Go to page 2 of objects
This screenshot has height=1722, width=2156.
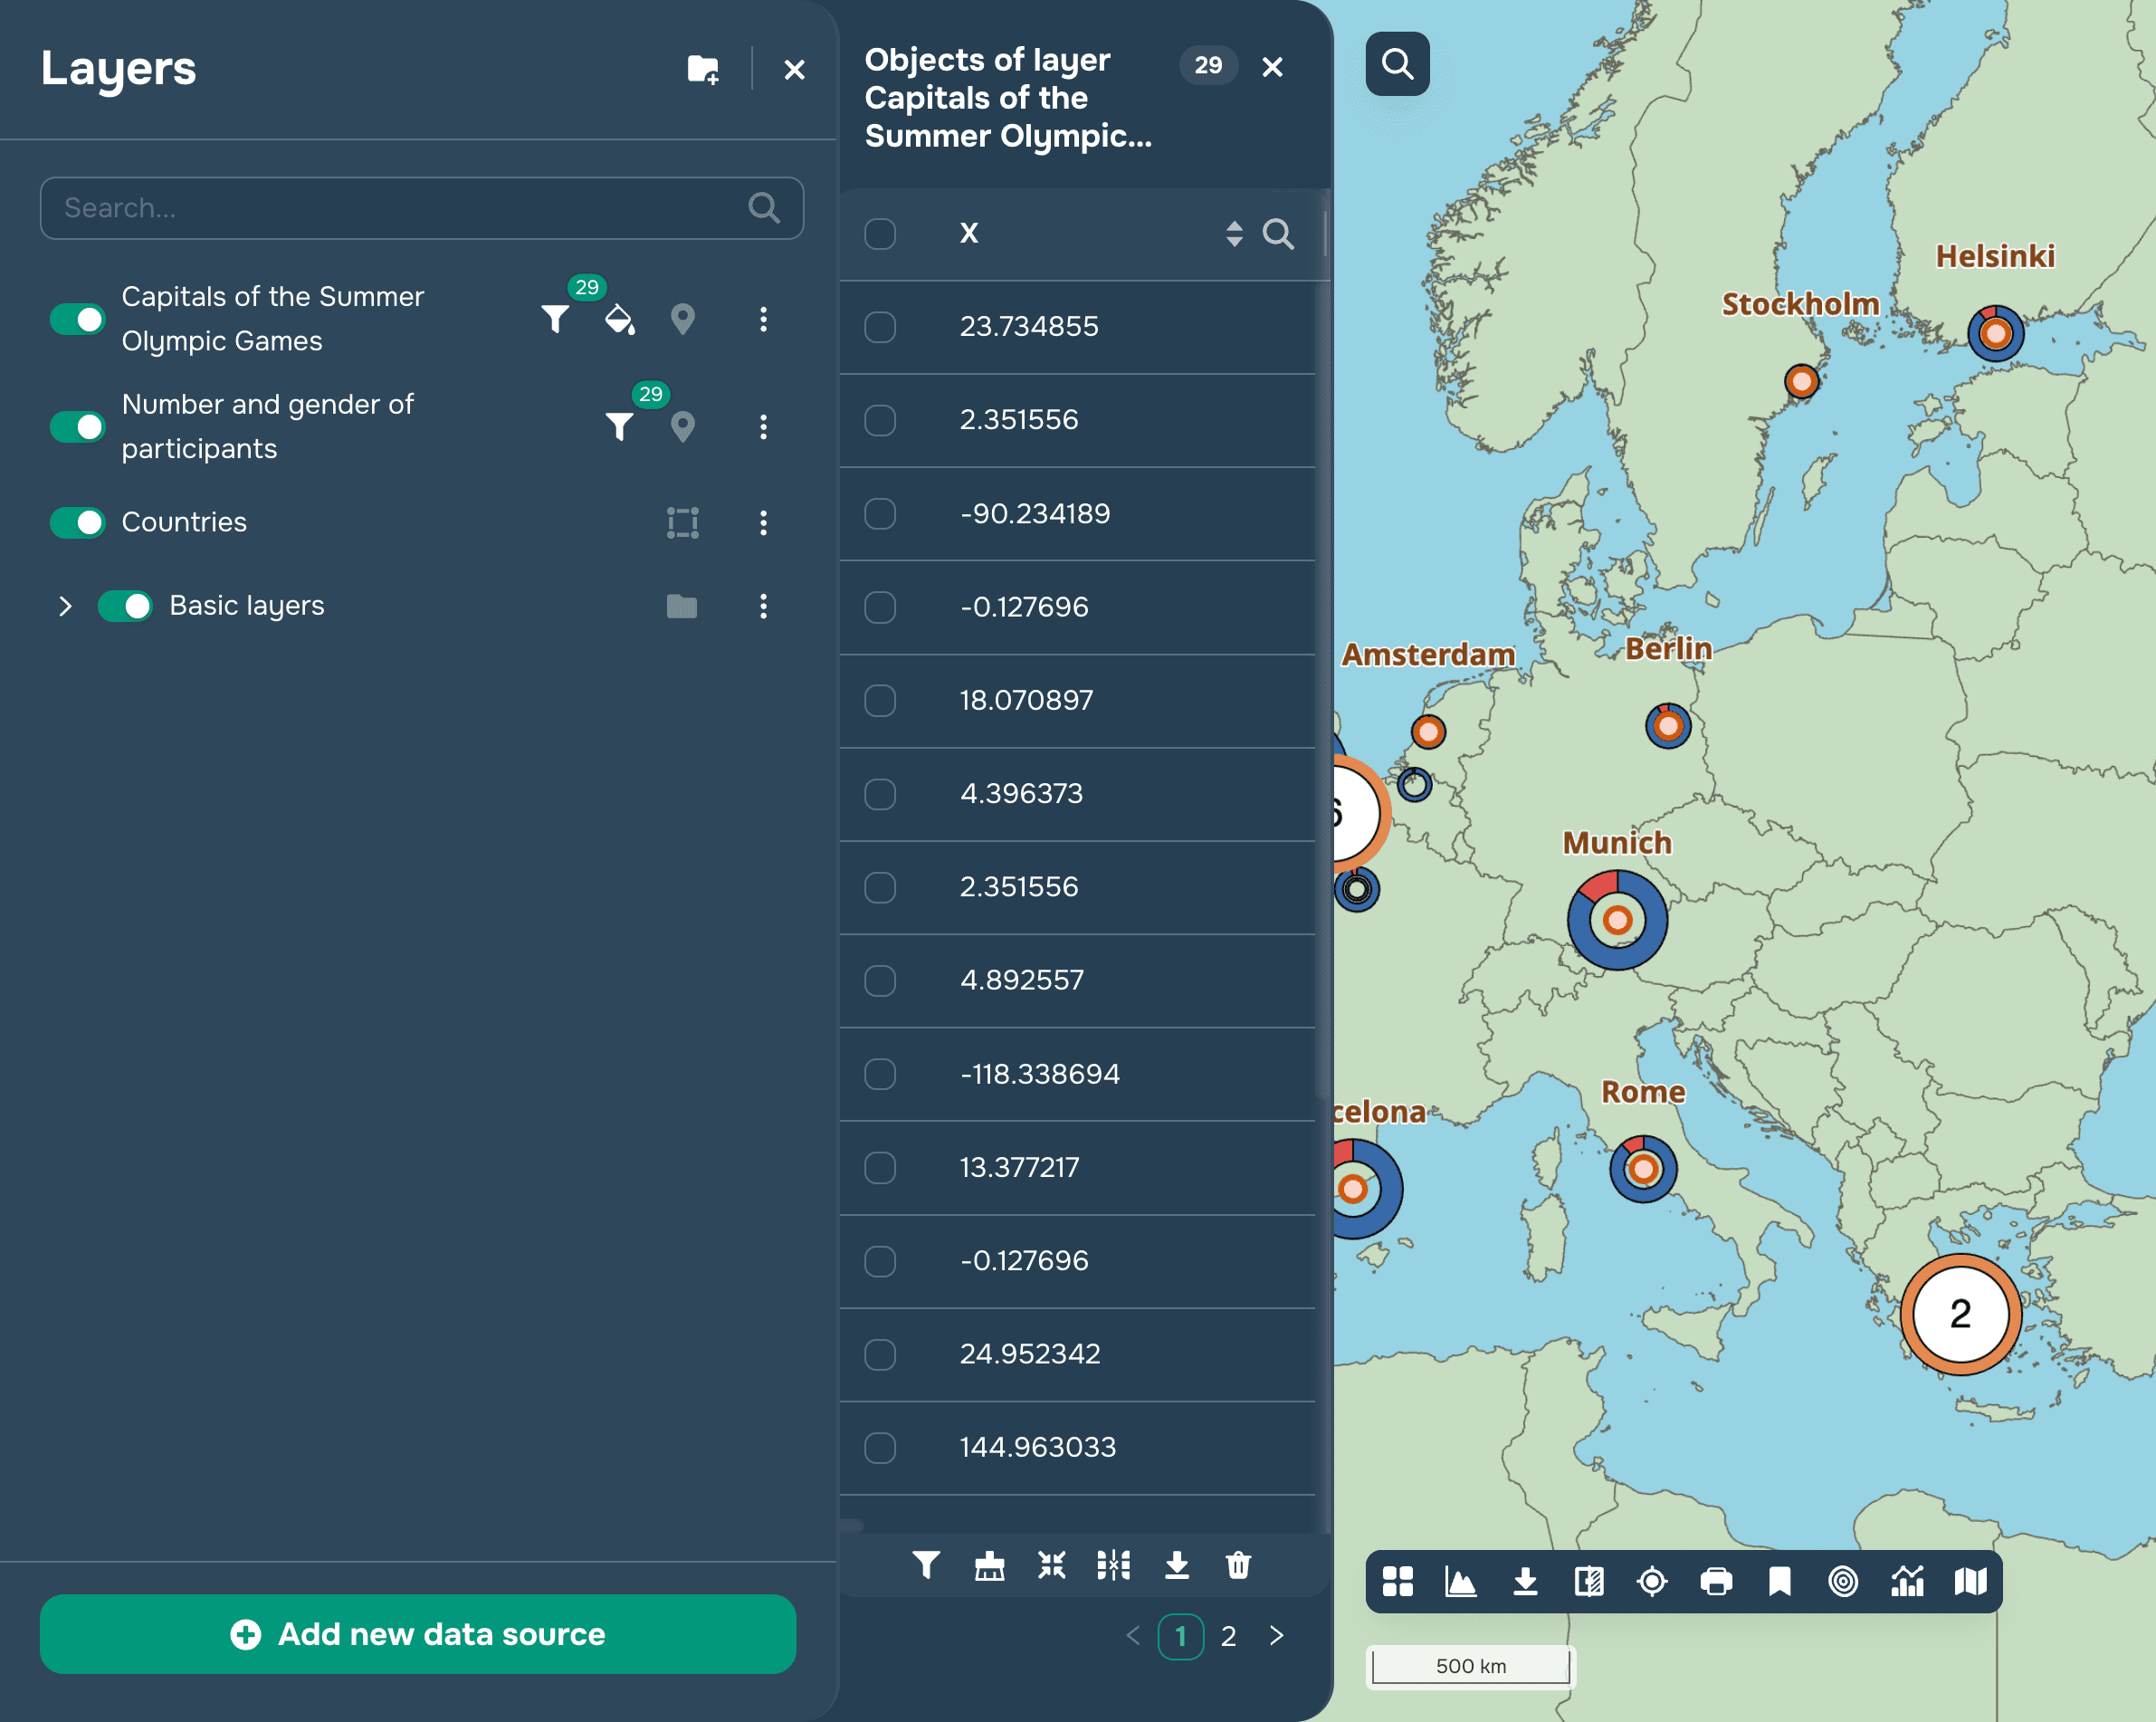tap(1228, 1636)
